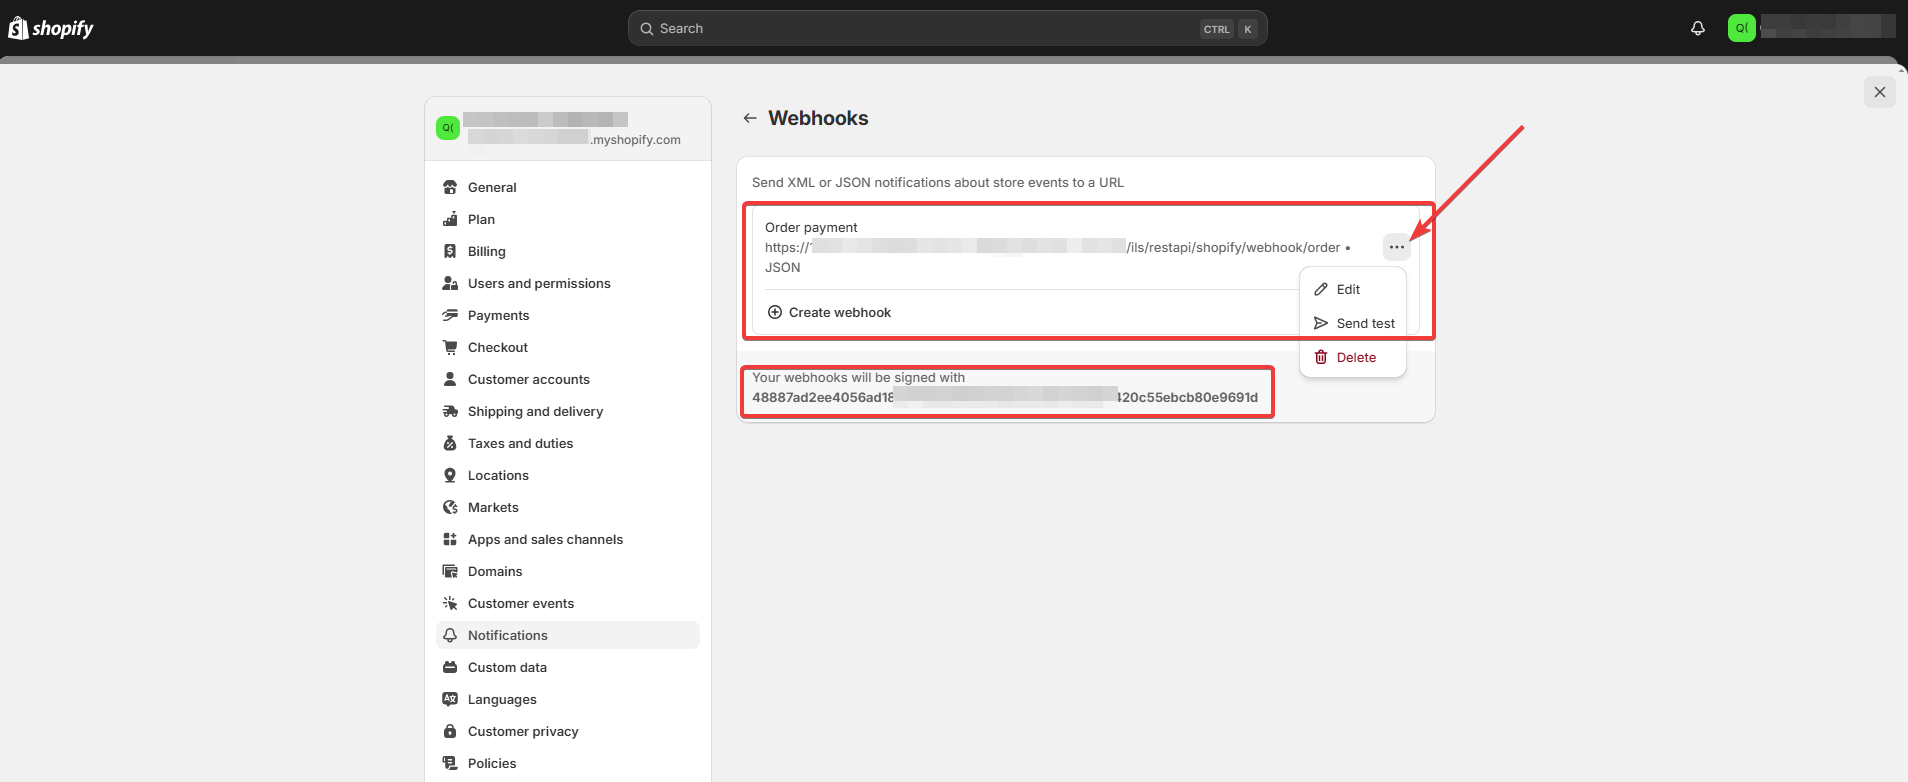Go back using Webhooks back arrow
1908x782 pixels.
click(x=750, y=118)
